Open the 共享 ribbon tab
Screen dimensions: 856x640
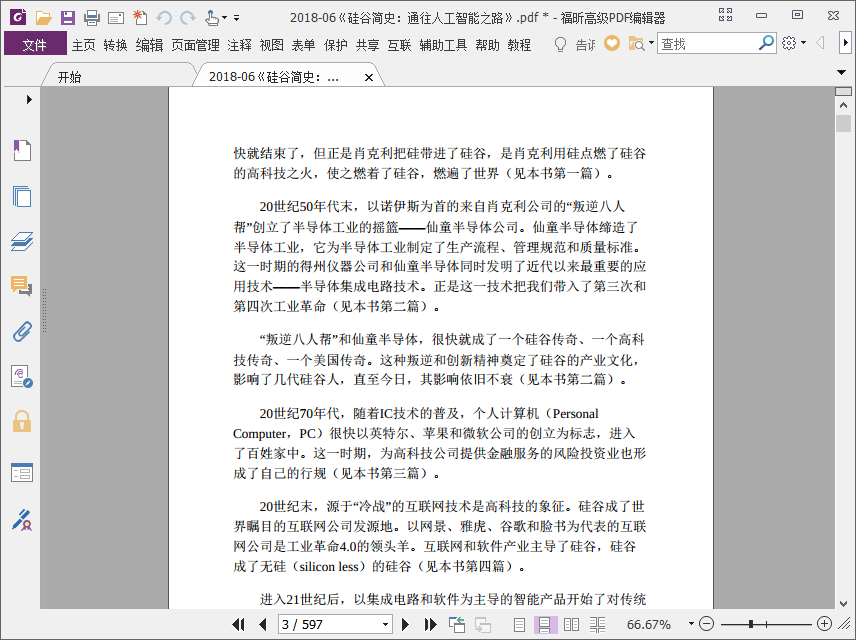pyautogui.click(x=367, y=45)
